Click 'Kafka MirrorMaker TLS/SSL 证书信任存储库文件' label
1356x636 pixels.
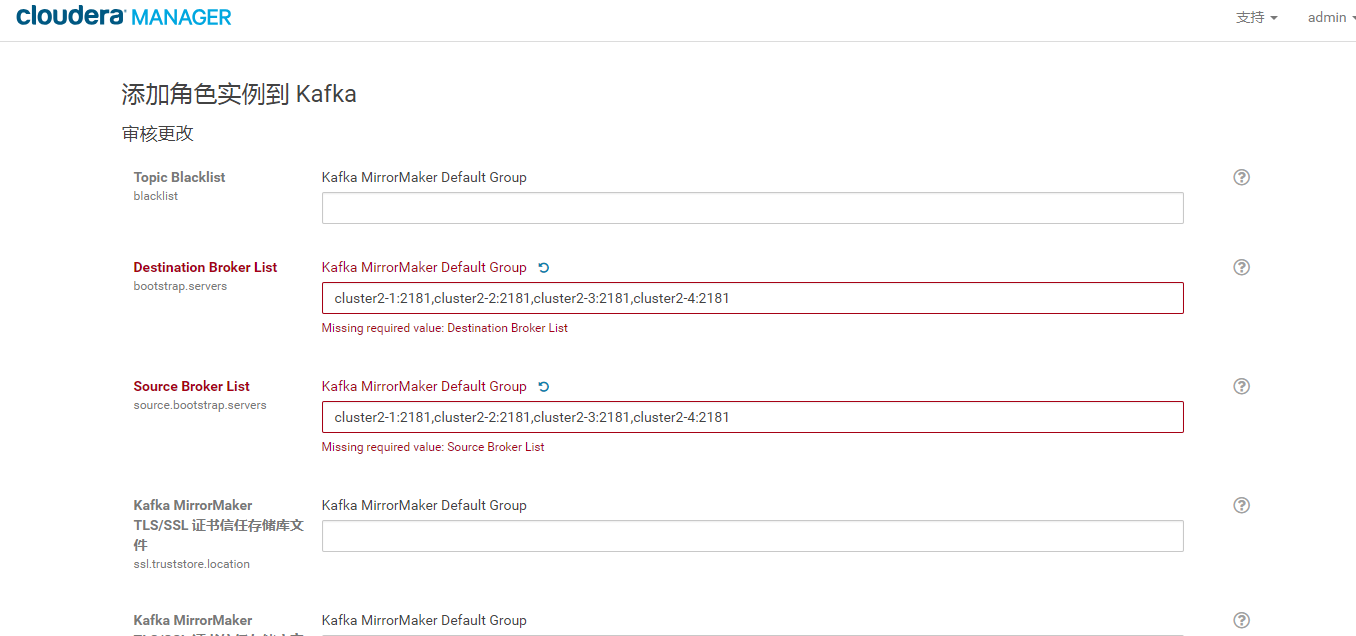(x=218, y=525)
